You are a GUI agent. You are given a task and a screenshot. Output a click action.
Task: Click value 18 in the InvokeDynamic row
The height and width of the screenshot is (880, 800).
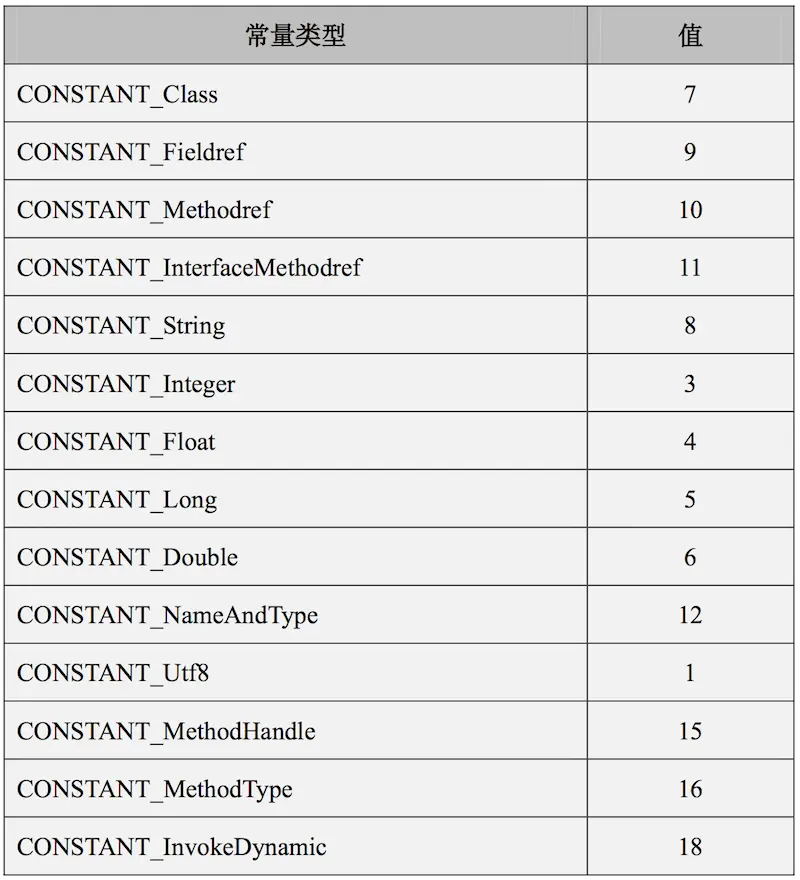[x=690, y=847]
